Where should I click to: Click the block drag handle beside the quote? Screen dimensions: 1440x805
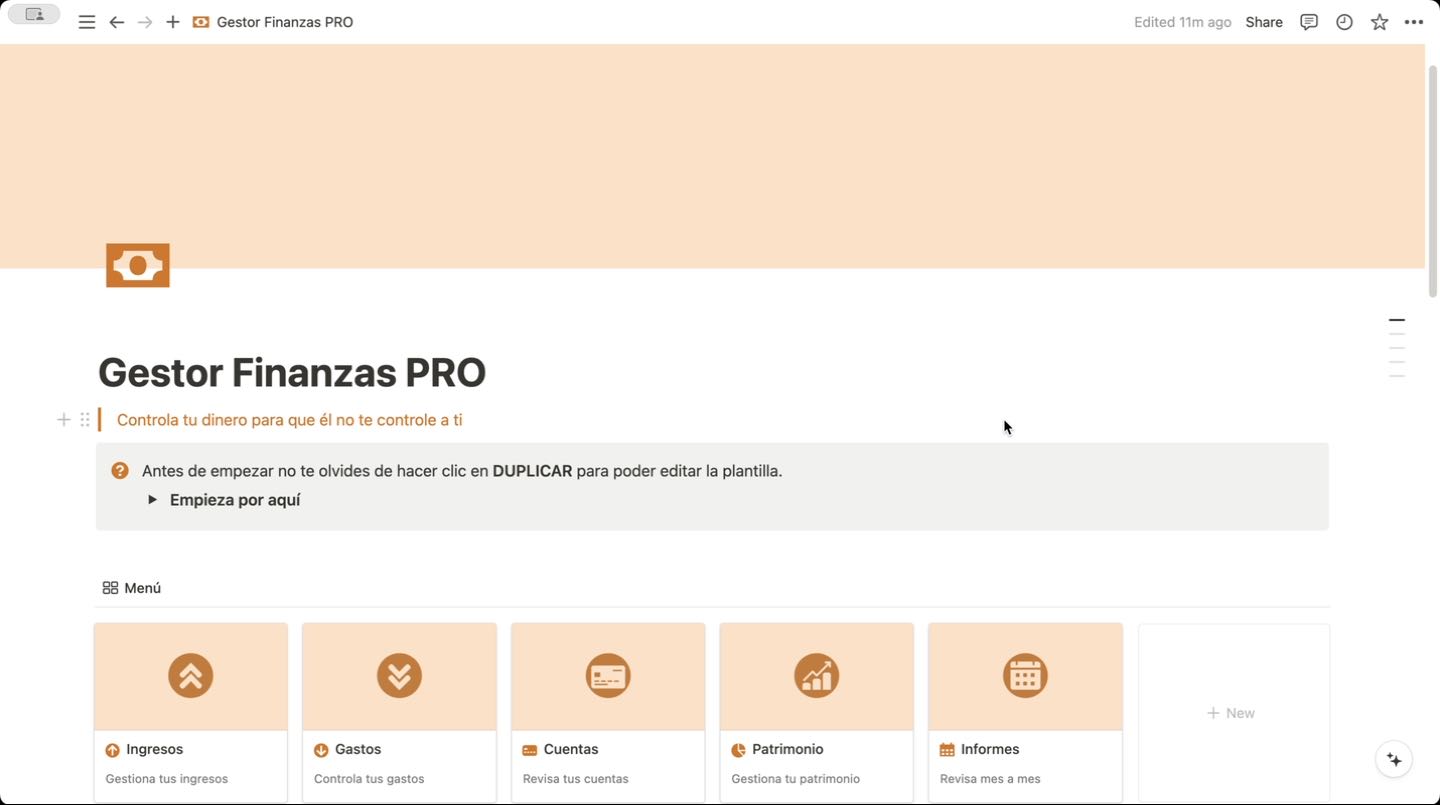pyautogui.click(x=85, y=420)
